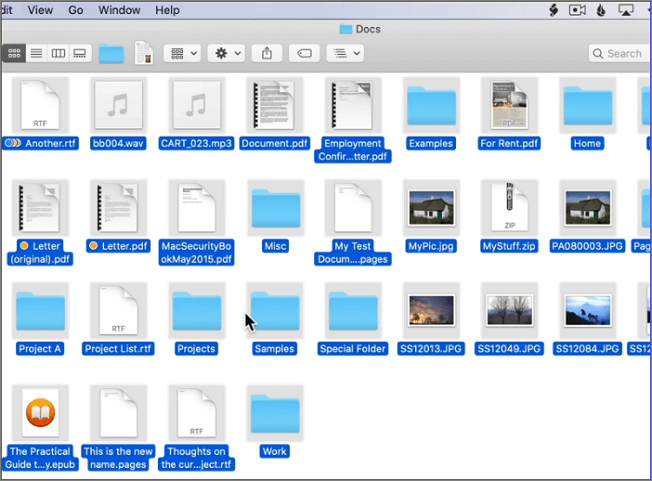
Task: Switch to list view in toolbar
Action: [36, 53]
